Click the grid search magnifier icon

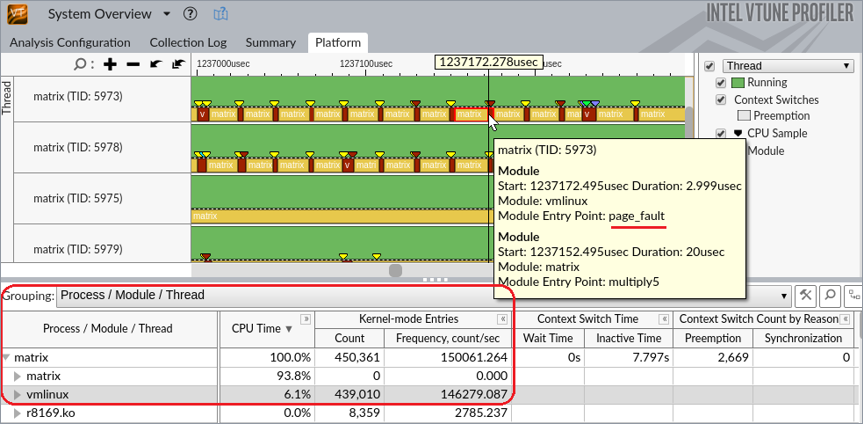[830, 296]
